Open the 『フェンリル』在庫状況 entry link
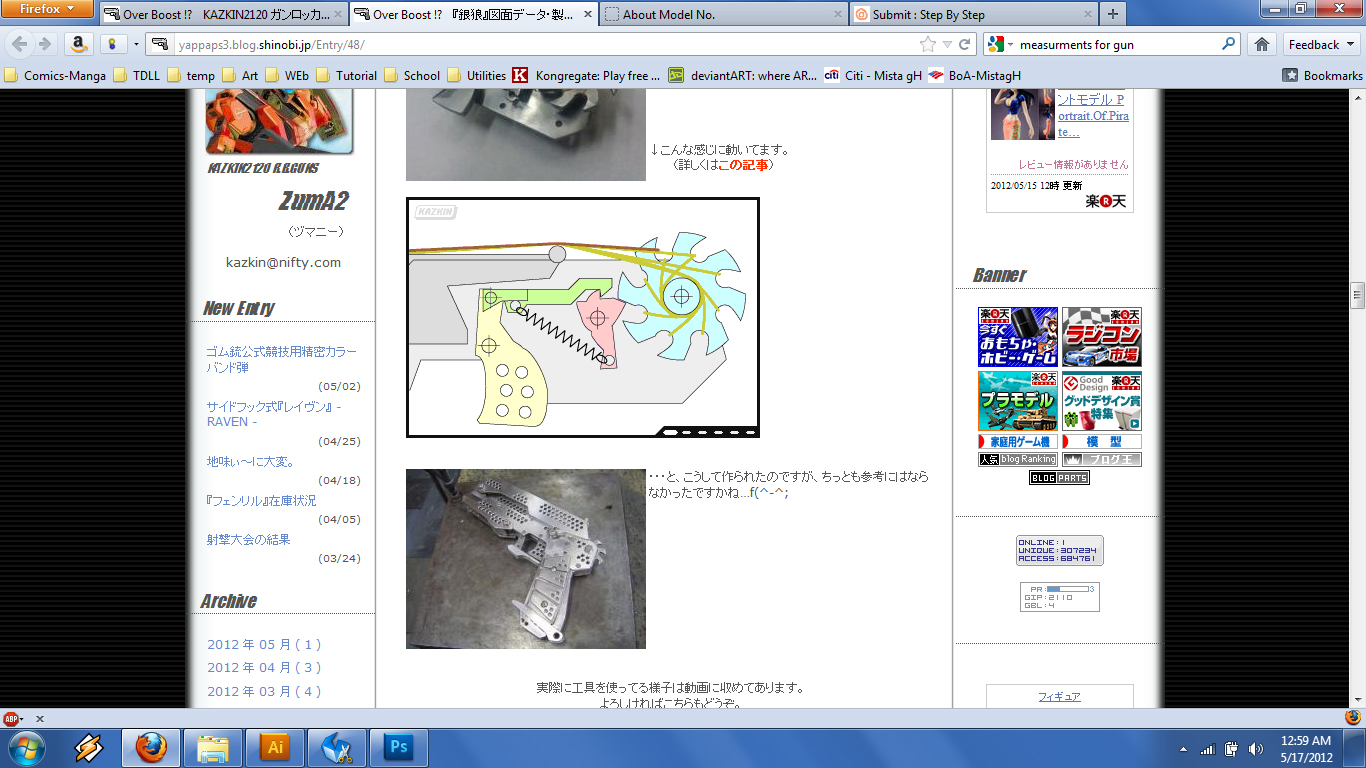This screenshot has width=1366, height=768. [261, 500]
